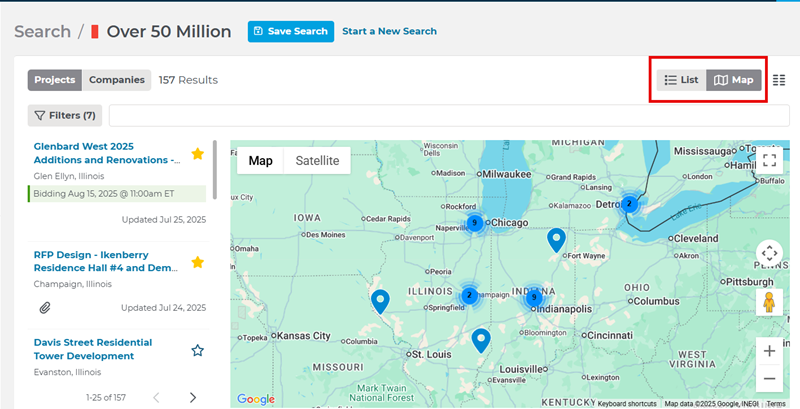
Task: Click the Bidding Aug 15, 2025 status
Action: [117, 194]
